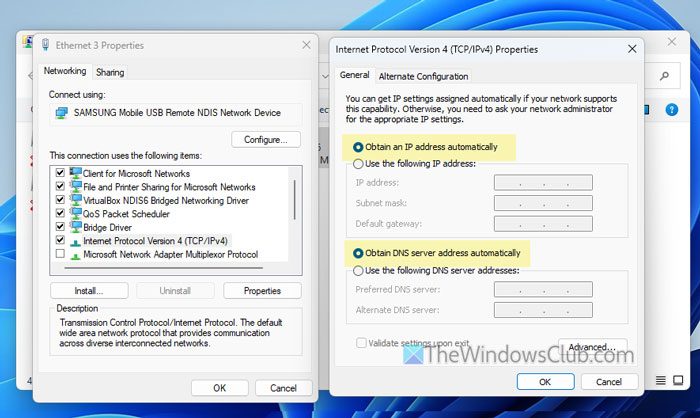Uncheck Client for Microsoft Networks
Image resolution: width=700 pixels, height=418 pixels.
(60, 172)
